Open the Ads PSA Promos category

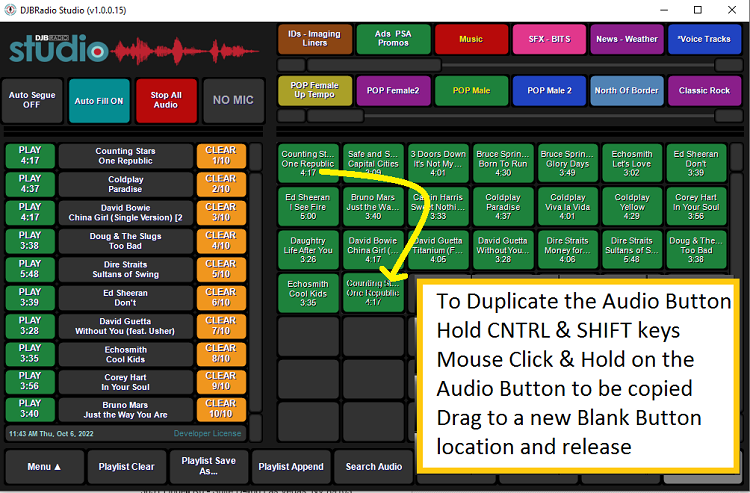(393, 39)
